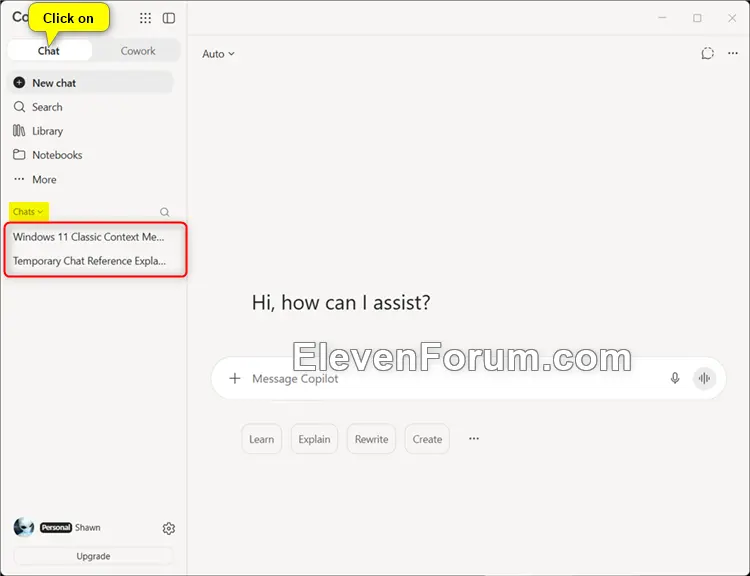Viewport: 750px width, 576px height.
Task: Click the Upgrade button
Action: coord(93,556)
